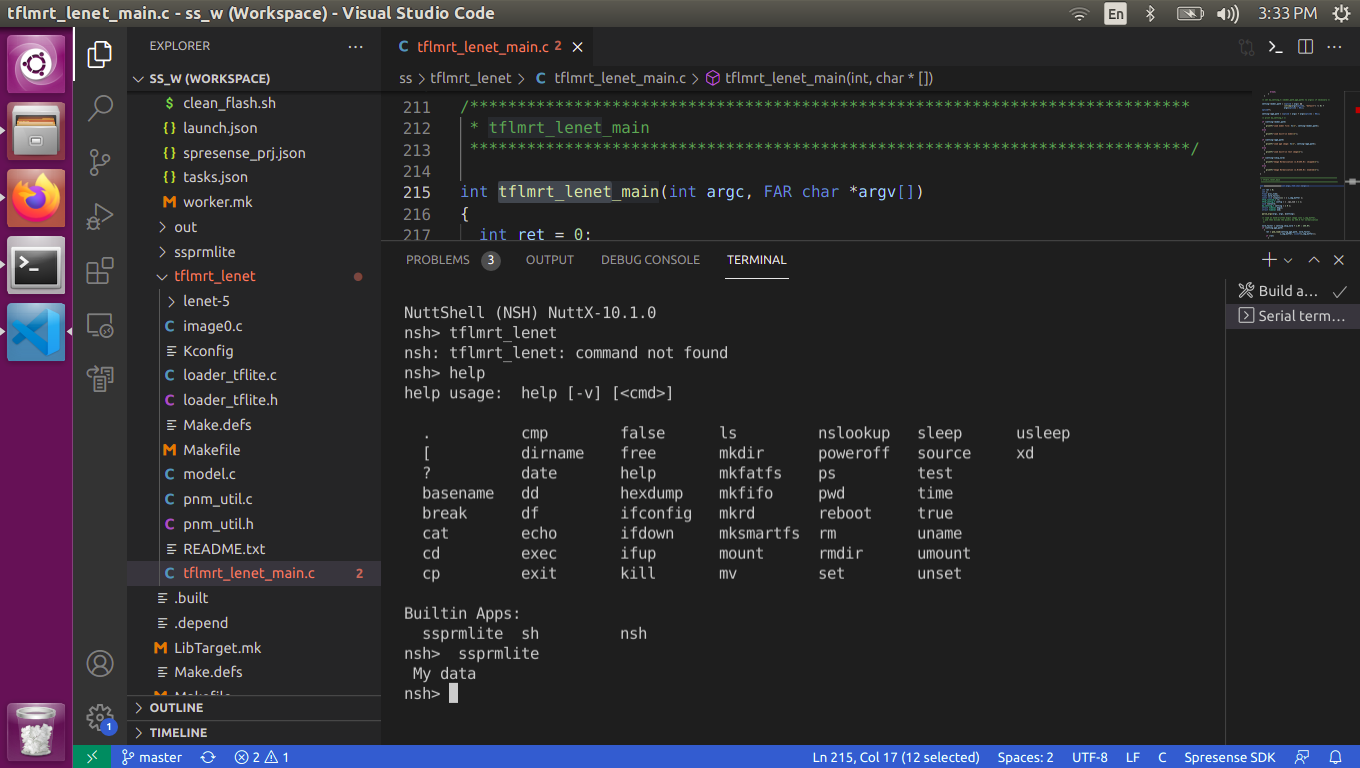Change cursor position via Ln 215, Col 17
This screenshot has width=1360, height=768.
[896, 757]
